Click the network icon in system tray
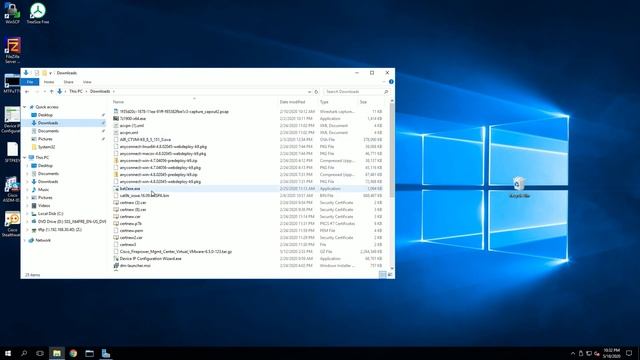640x360 pixels. pyautogui.click(x=589, y=353)
